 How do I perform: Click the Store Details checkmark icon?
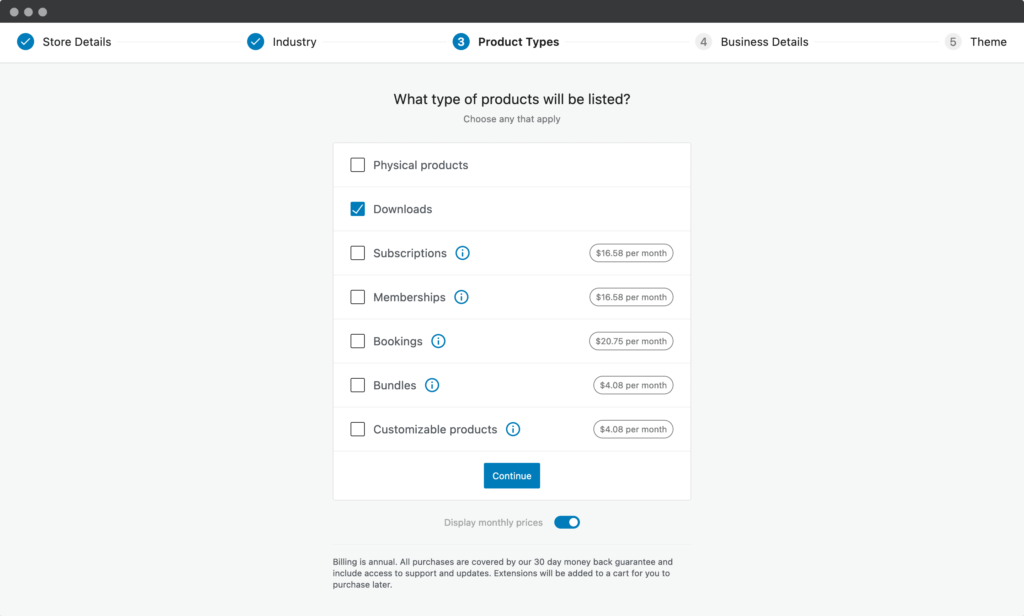click(25, 42)
